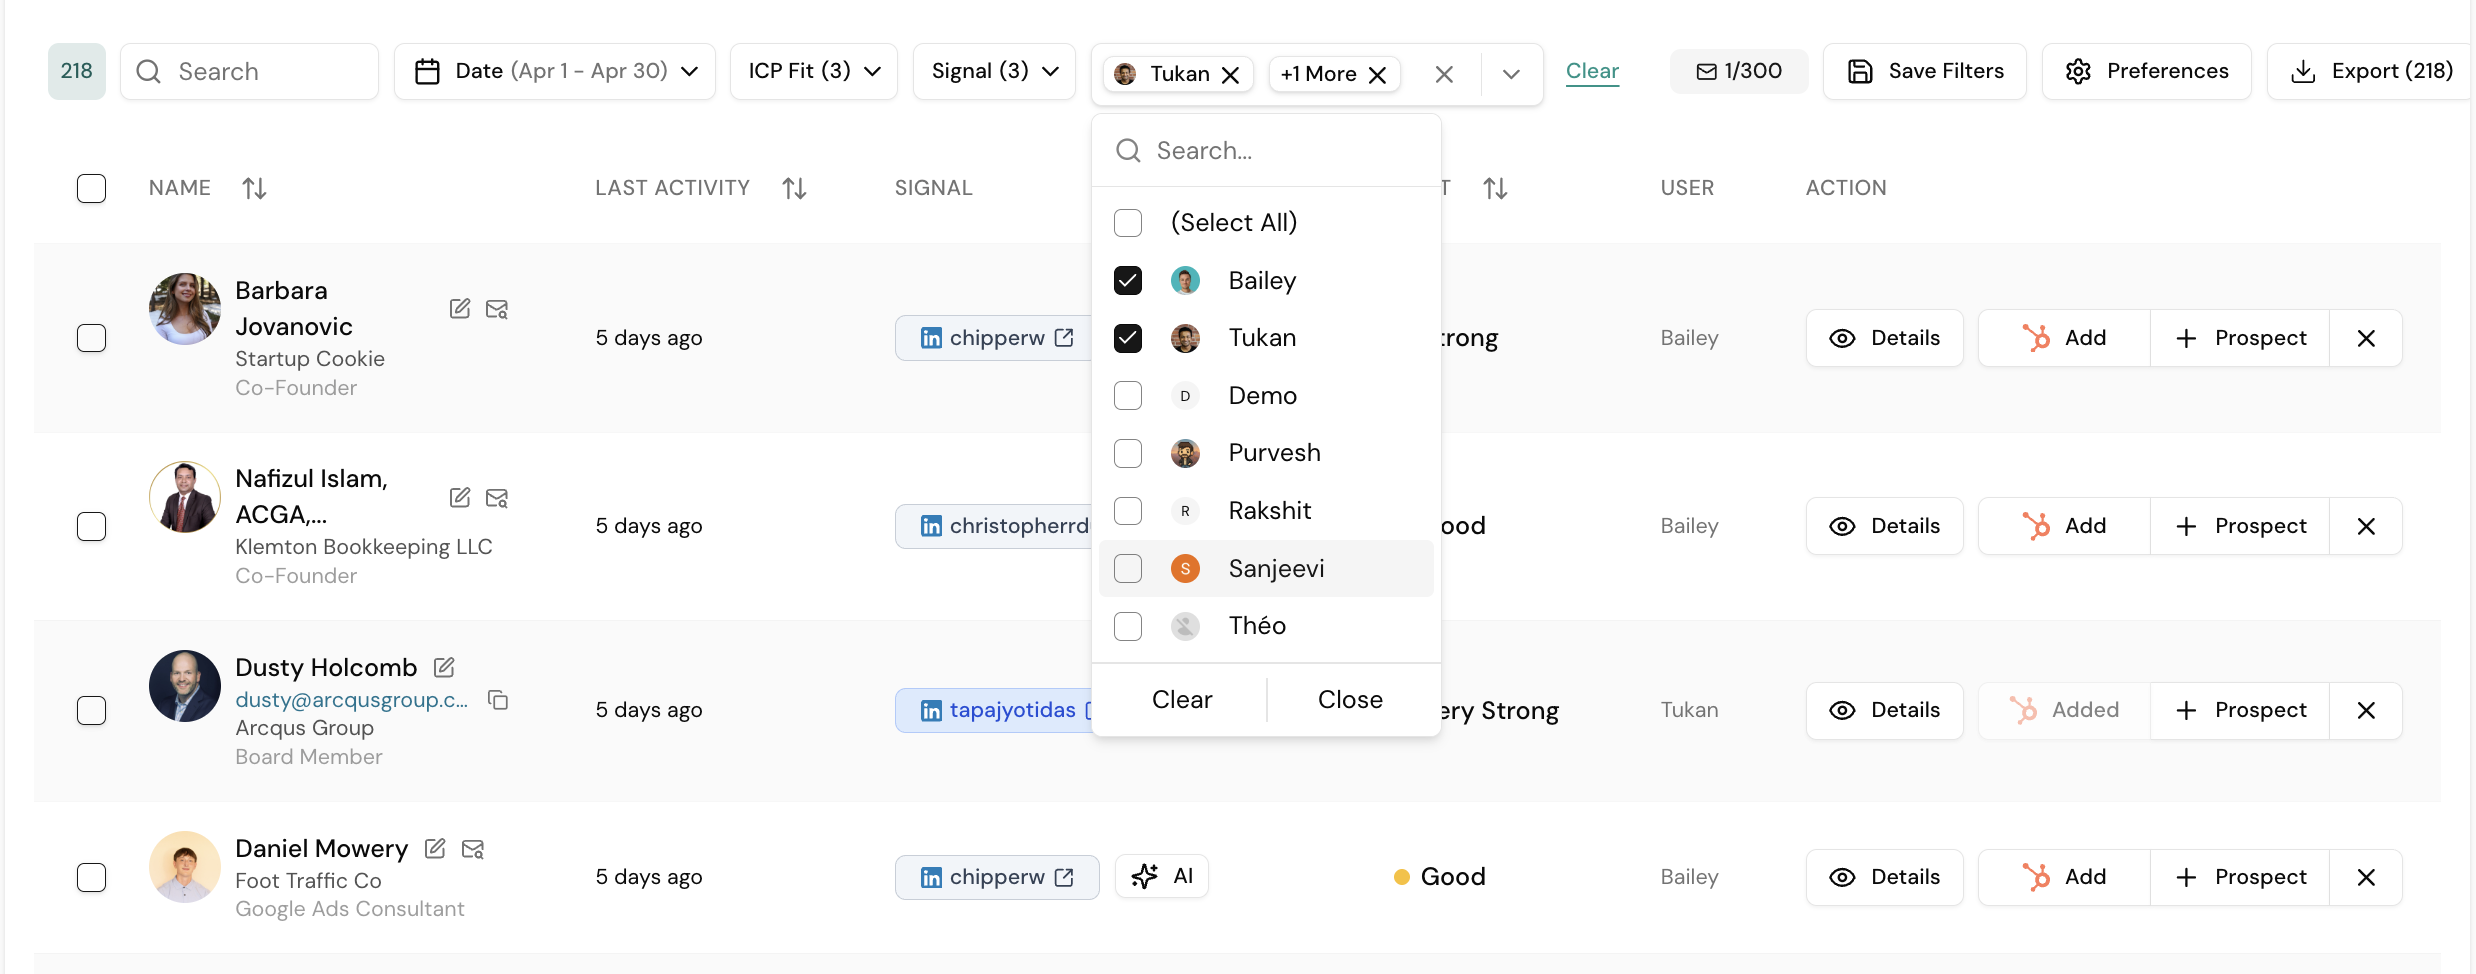Add Daniel Mowery to HubSpot
The image size is (2476, 974).
coord(2064,876)
